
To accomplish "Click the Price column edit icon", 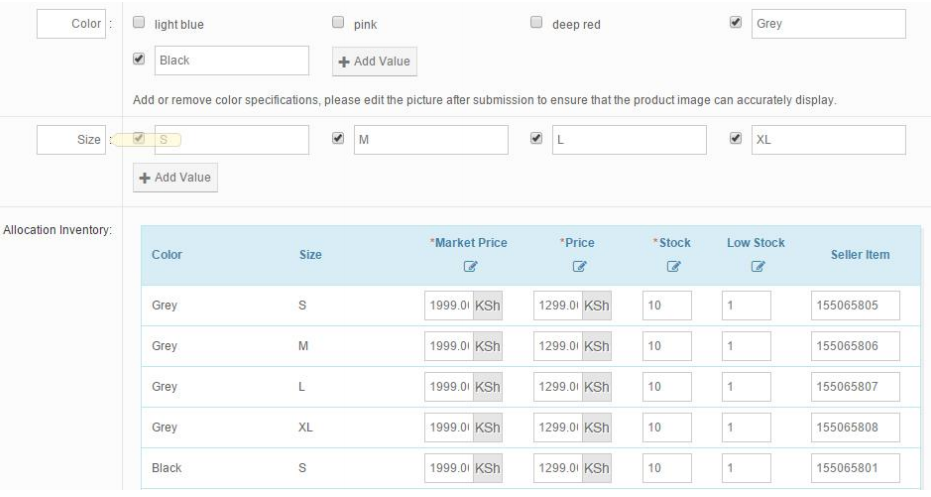I will tap(577, 269).
